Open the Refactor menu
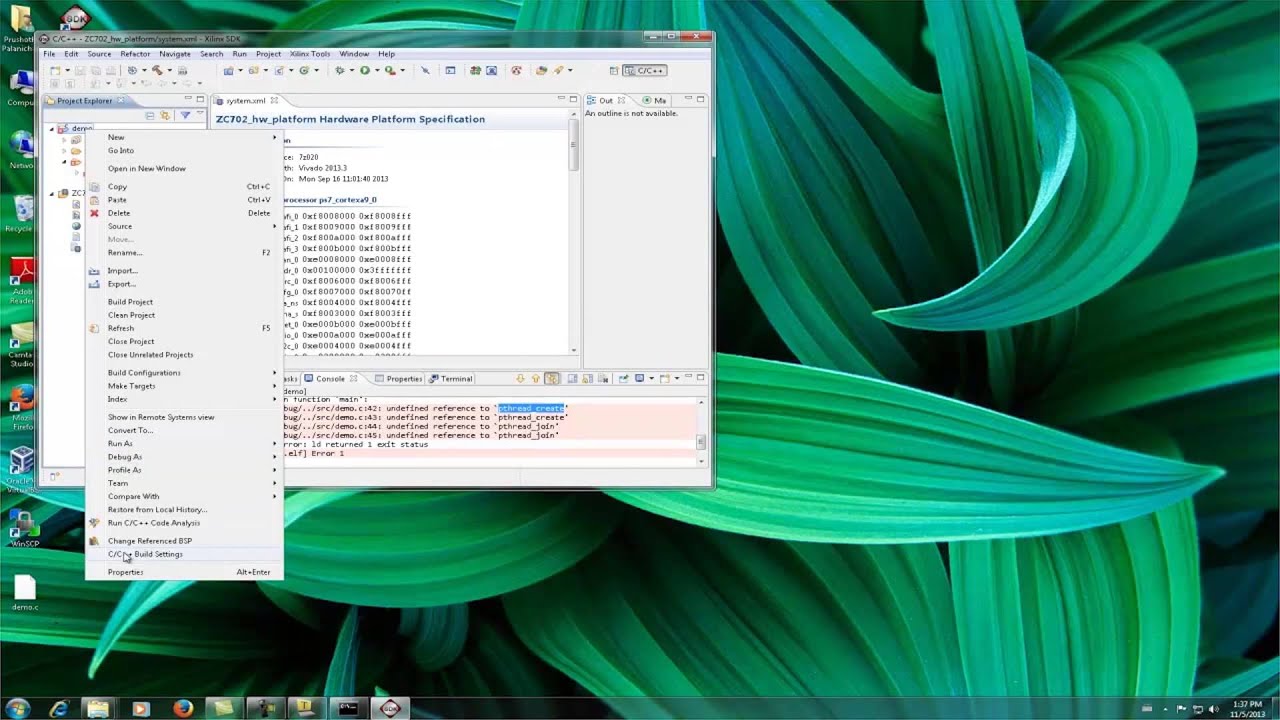This screenshot has width=1280, height=720. (x=135, y=54)
